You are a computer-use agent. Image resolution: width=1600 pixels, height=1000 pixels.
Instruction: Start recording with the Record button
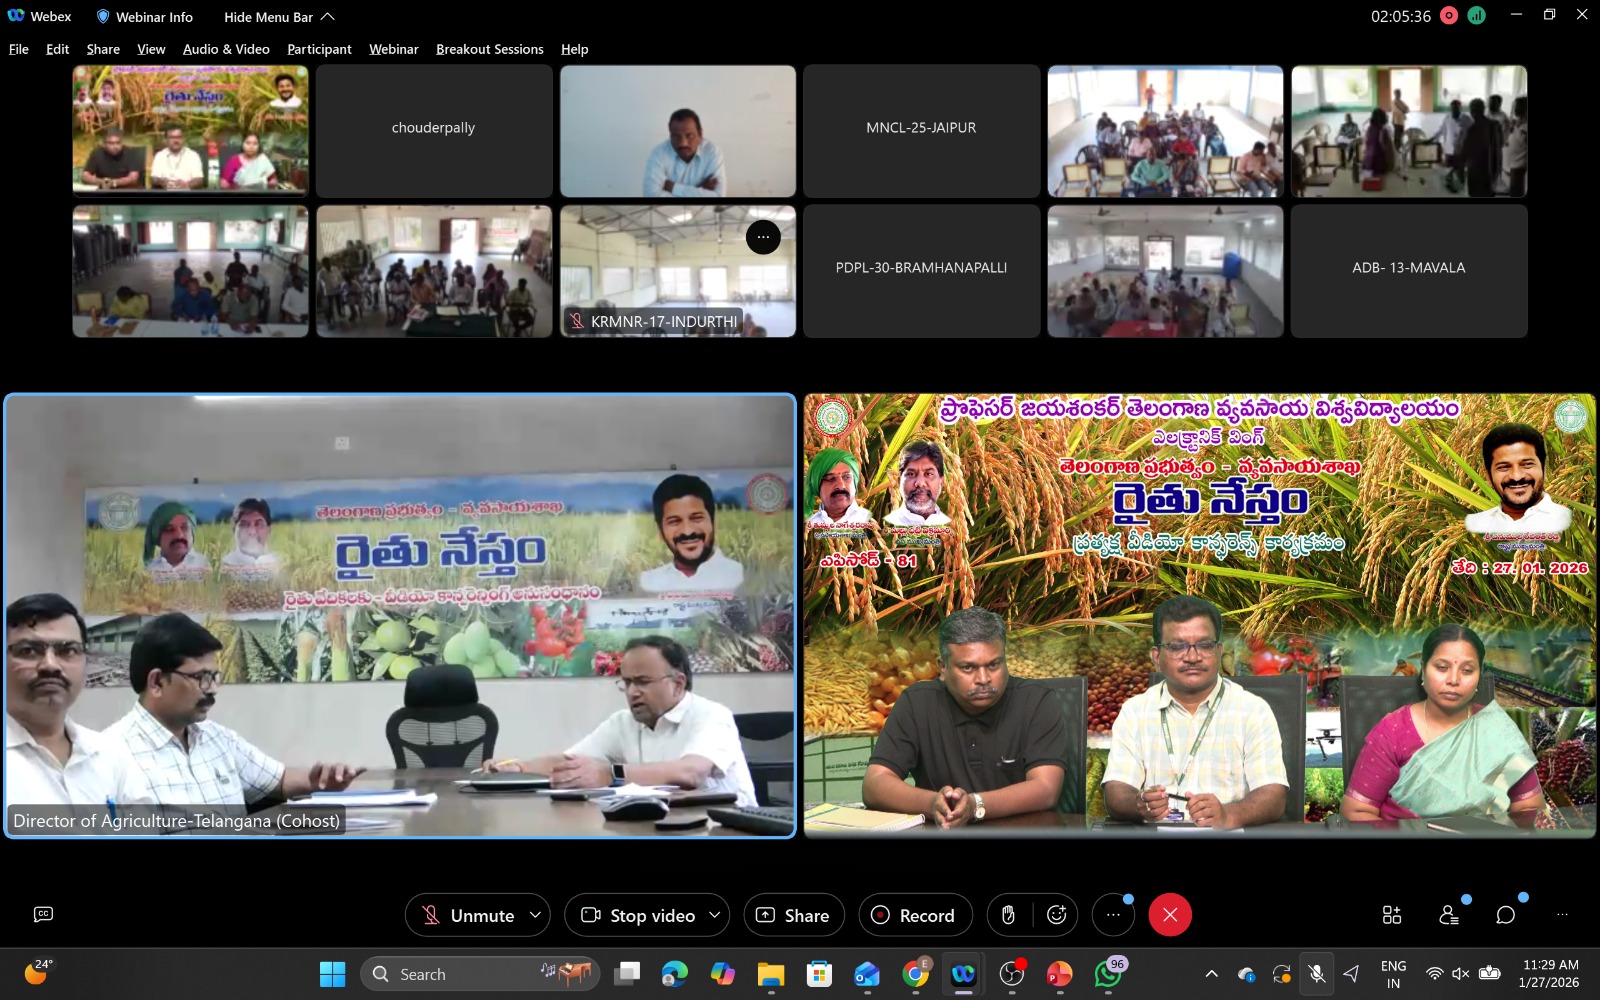click(x=914, y=915)
